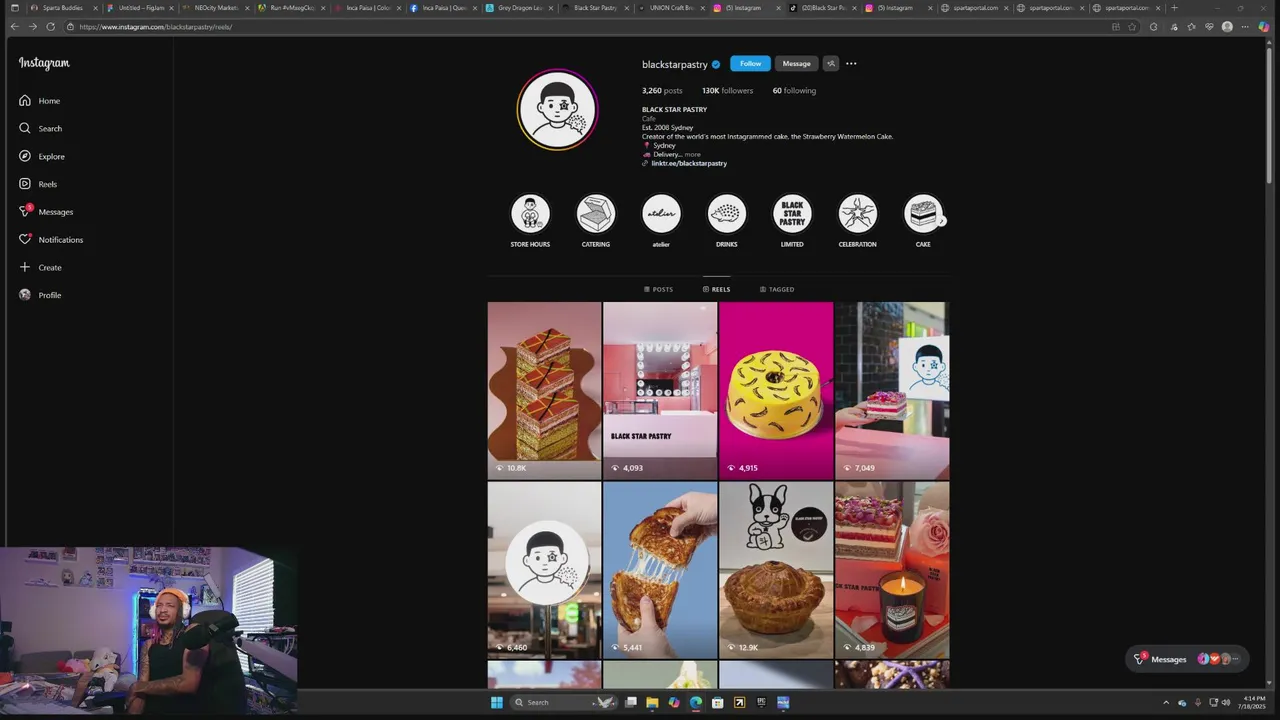Open the clock showing 4:14 PM

tap(1254, 702)
